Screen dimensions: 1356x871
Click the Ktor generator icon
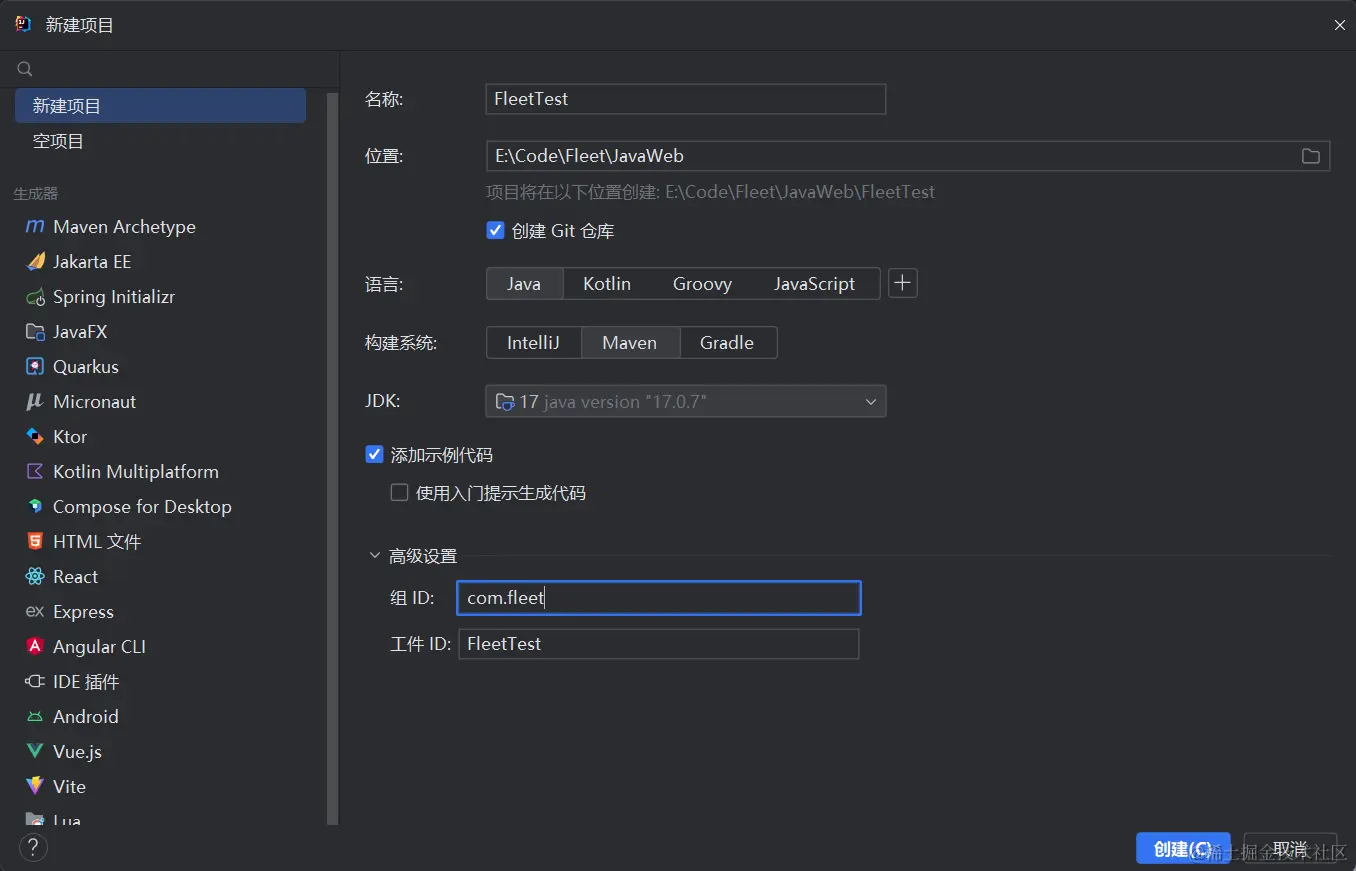pos(35,437)
